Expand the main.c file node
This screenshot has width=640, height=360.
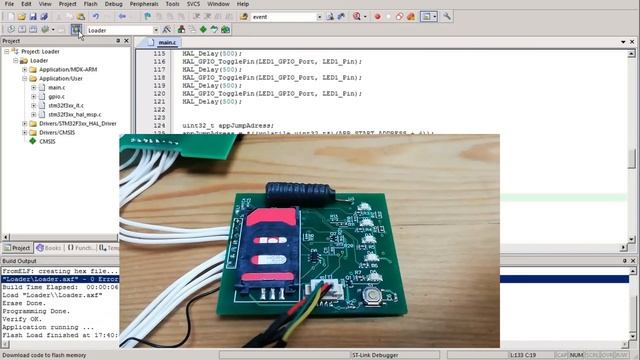click(x=33, y=87)
